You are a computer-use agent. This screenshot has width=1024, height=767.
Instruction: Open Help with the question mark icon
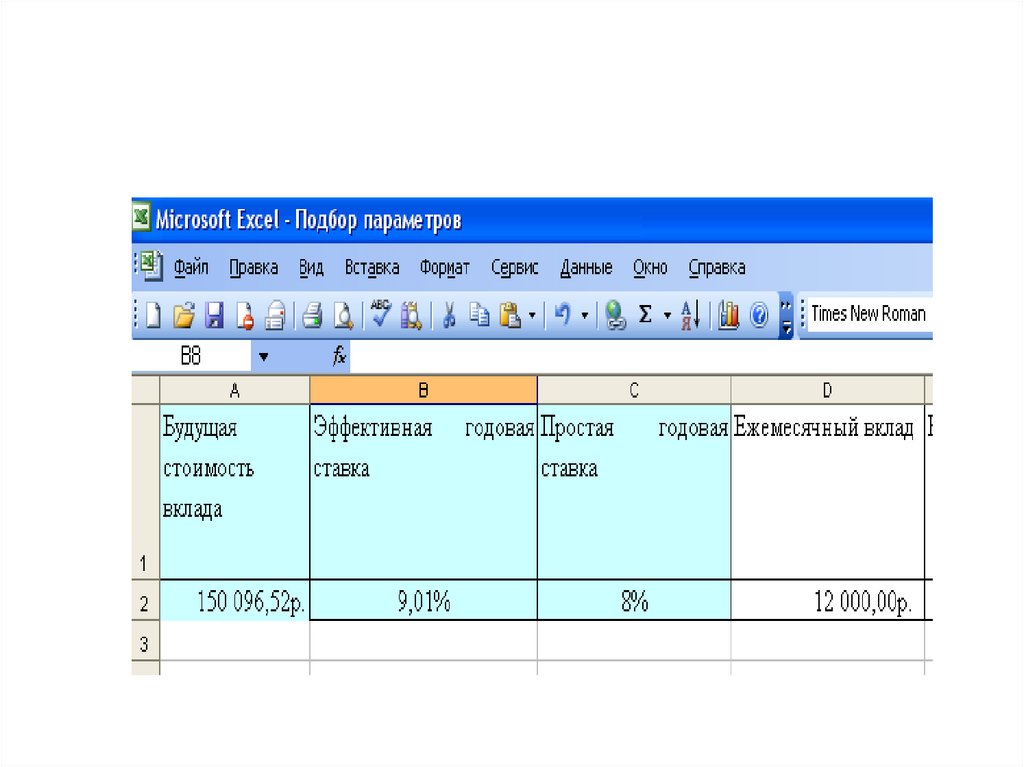pos(759,316)
